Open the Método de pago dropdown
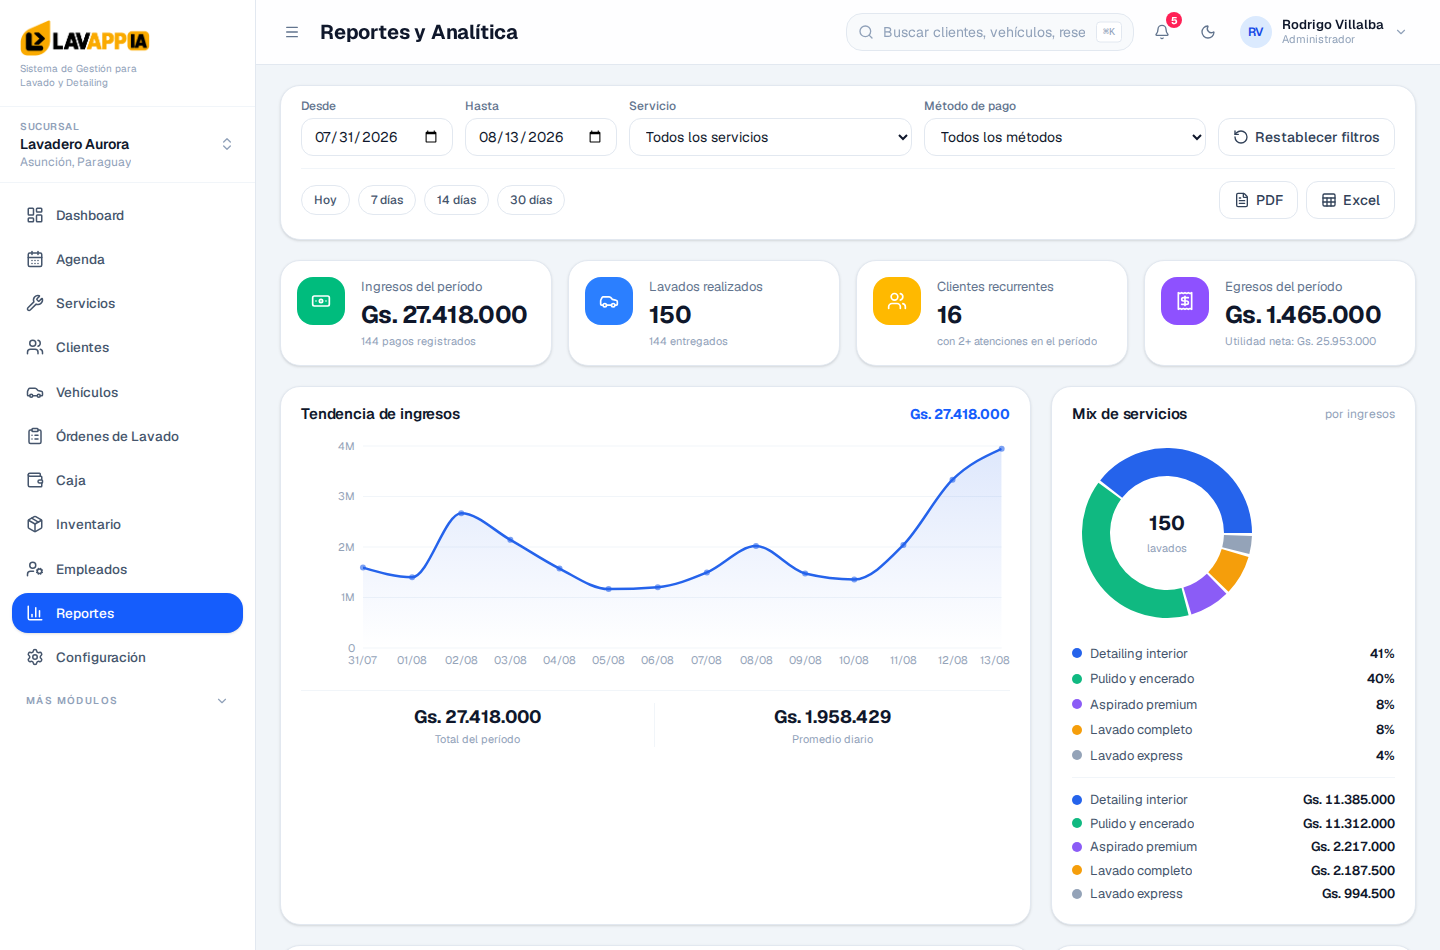 [x=1065, y=137]
